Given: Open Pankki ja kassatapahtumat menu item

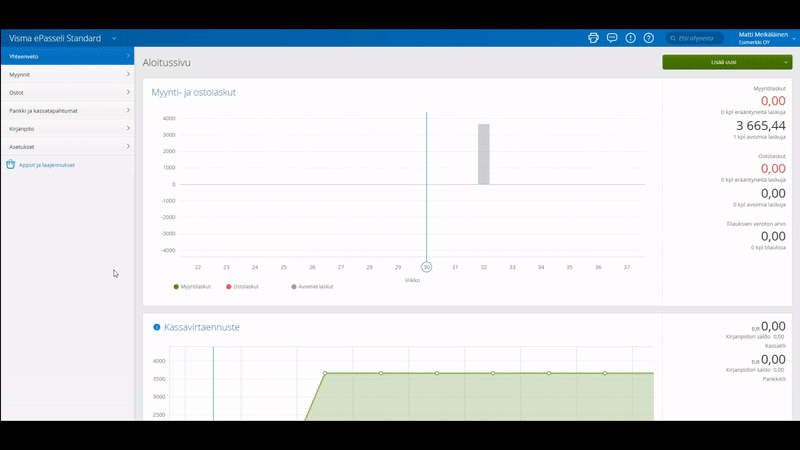Looking at the screenshot, I should (x=67, y=110).
